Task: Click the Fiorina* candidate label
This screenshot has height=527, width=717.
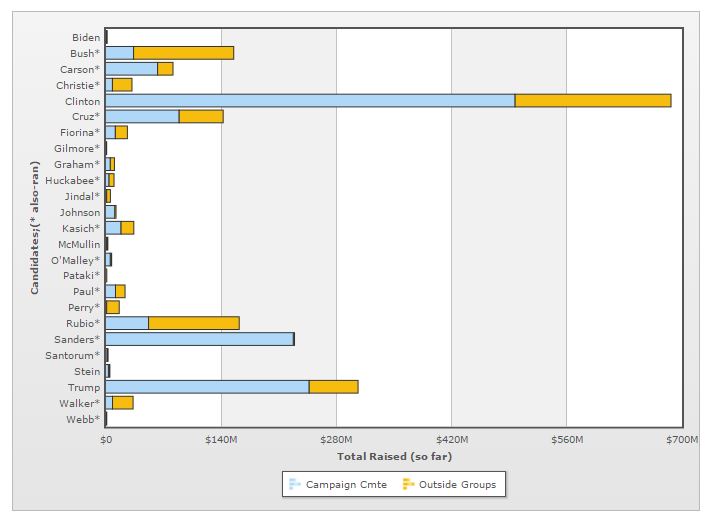Action: tap(80, 133)
